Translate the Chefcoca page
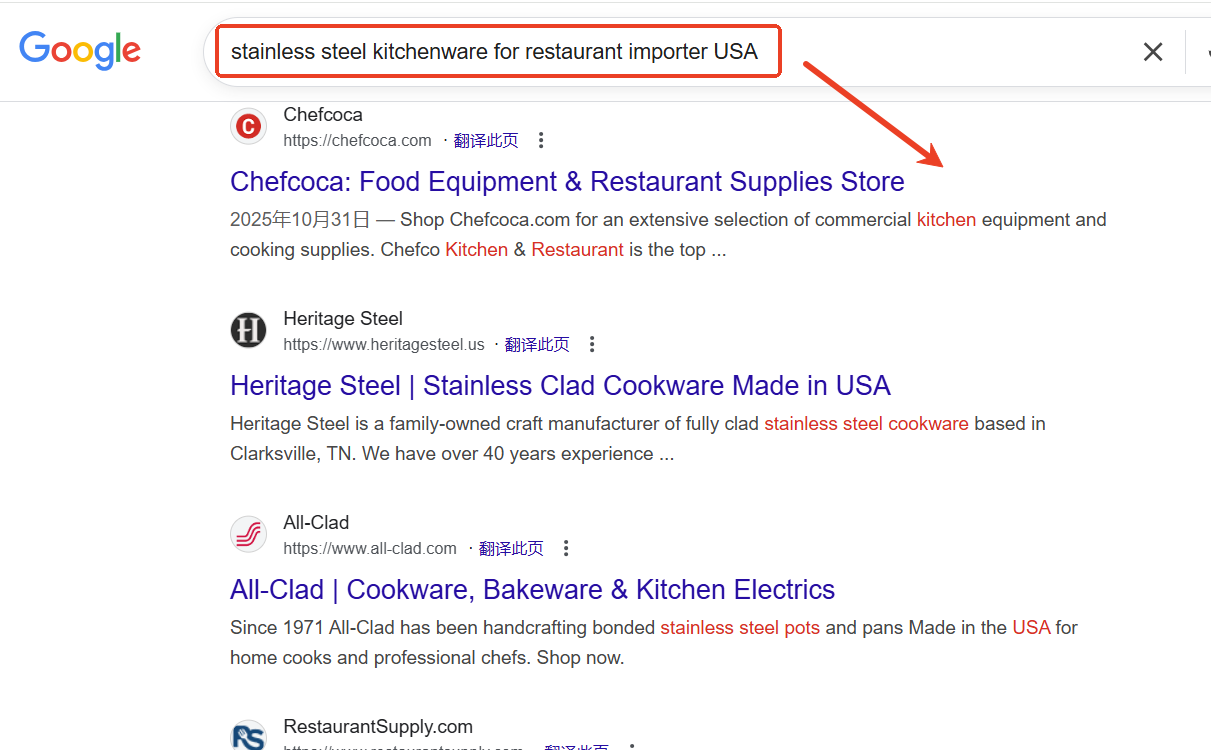 [486, 141]
